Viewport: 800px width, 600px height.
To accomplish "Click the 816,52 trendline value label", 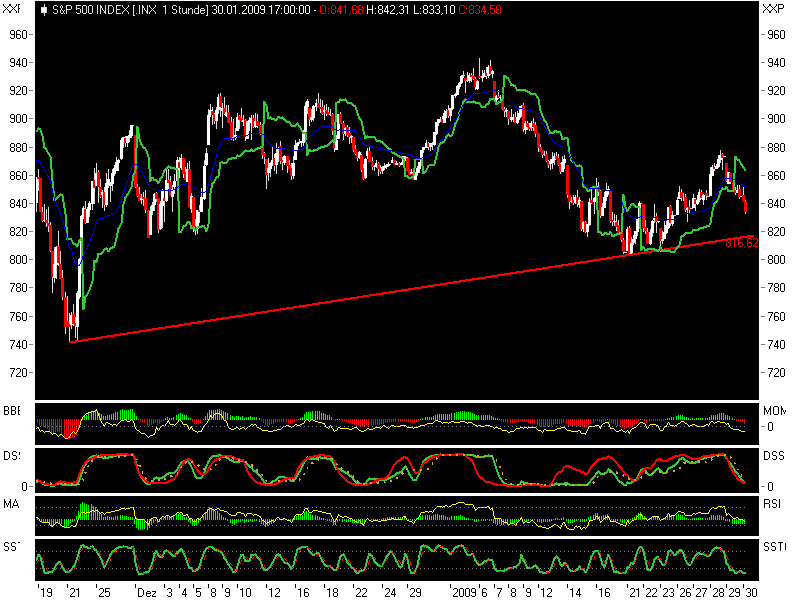I will coord(740,242).
